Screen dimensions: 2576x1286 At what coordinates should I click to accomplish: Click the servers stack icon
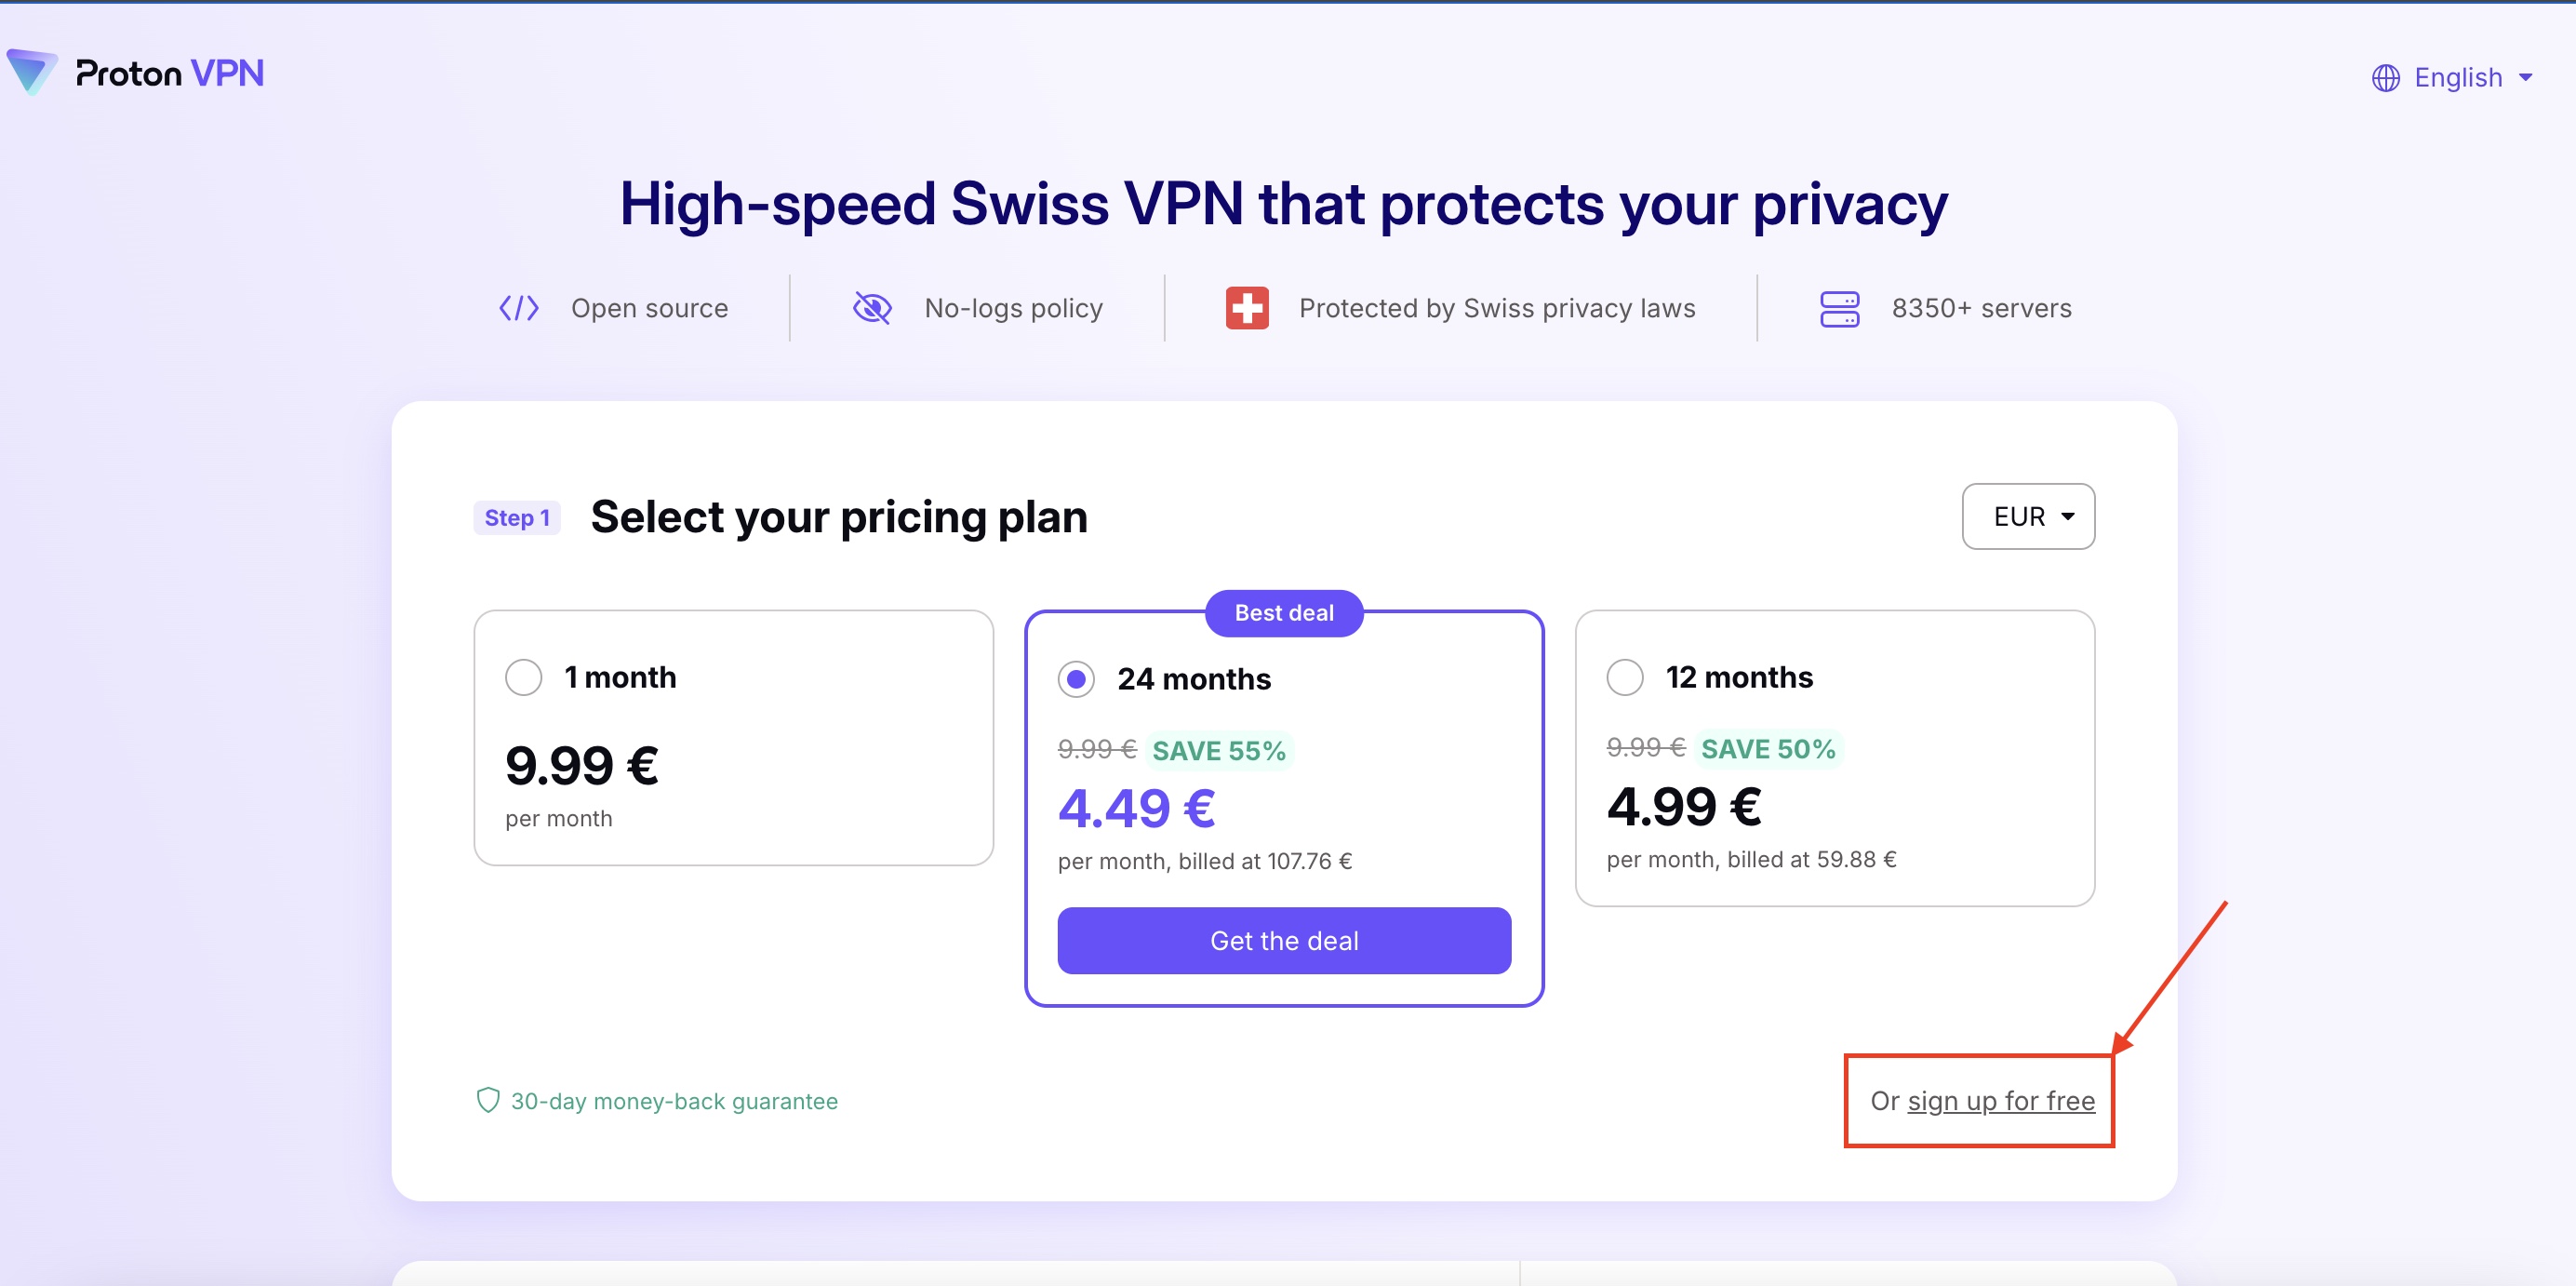pos(1839,309)
